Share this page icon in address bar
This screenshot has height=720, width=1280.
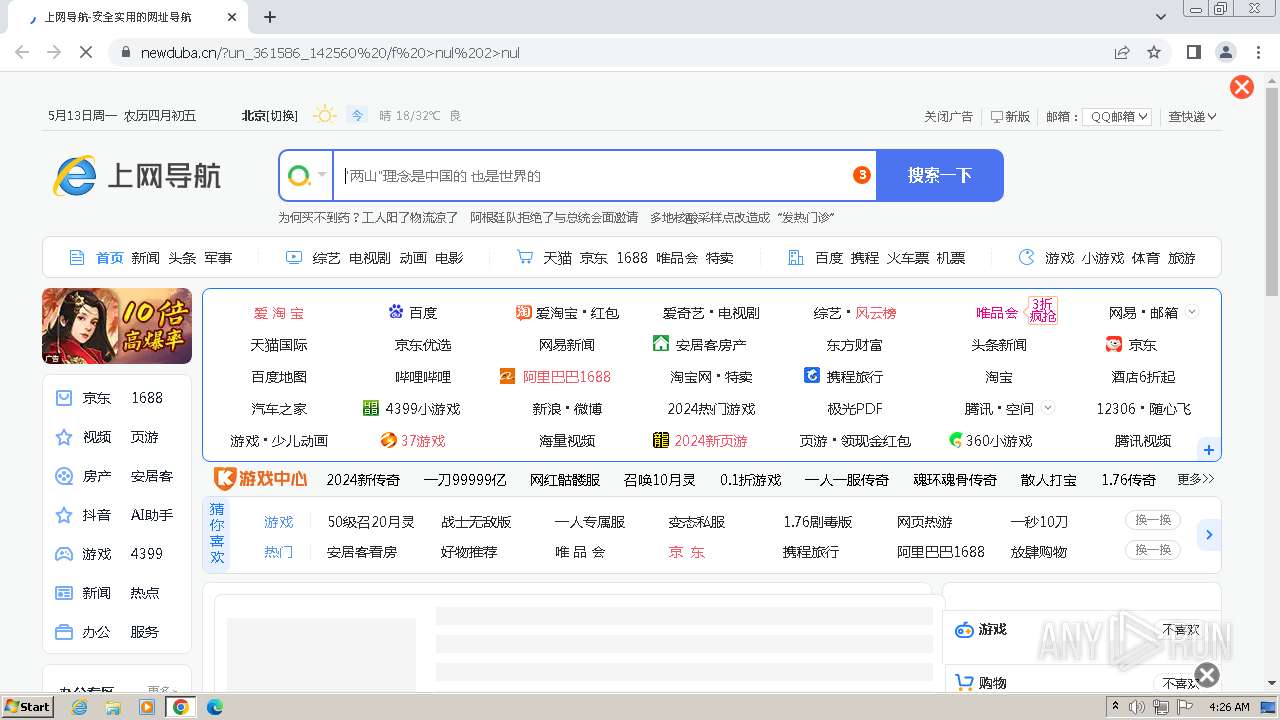point(1122,52)
